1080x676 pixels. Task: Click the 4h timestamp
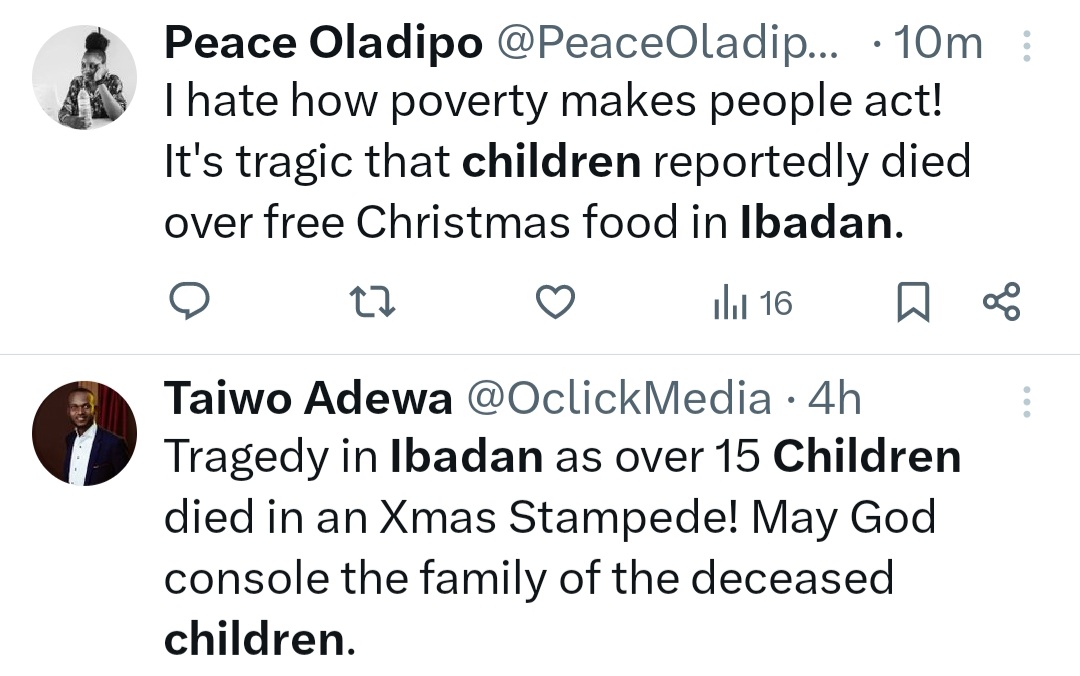click(x=834, y=399)
